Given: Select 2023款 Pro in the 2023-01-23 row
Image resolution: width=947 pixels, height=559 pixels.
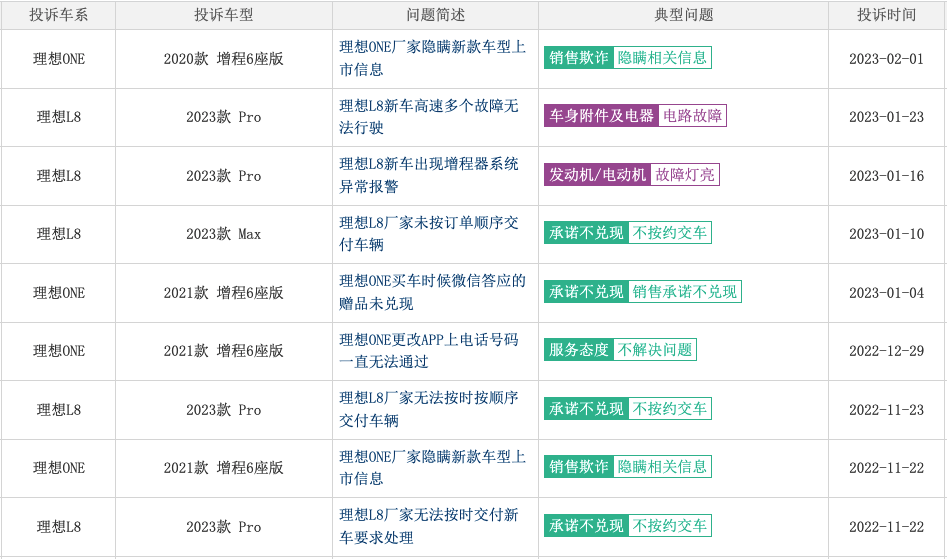Looking at the screenshot, I should [223, 117].
